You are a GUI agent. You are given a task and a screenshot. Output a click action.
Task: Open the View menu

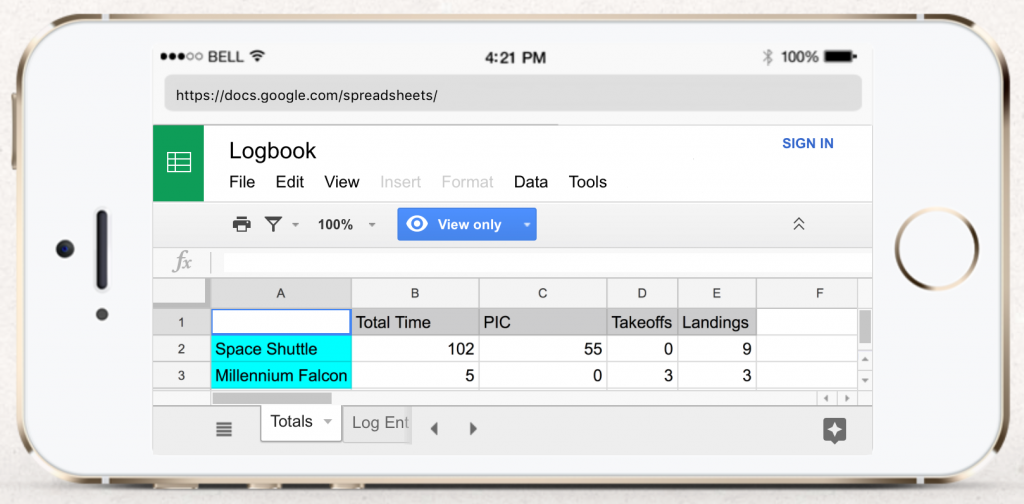[x=342, y=182]
